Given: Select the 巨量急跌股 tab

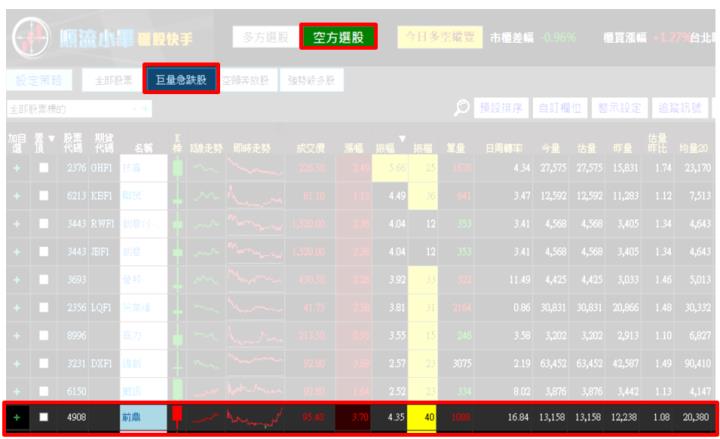Looking at the screenshot, I should click(x=181, y=79).
